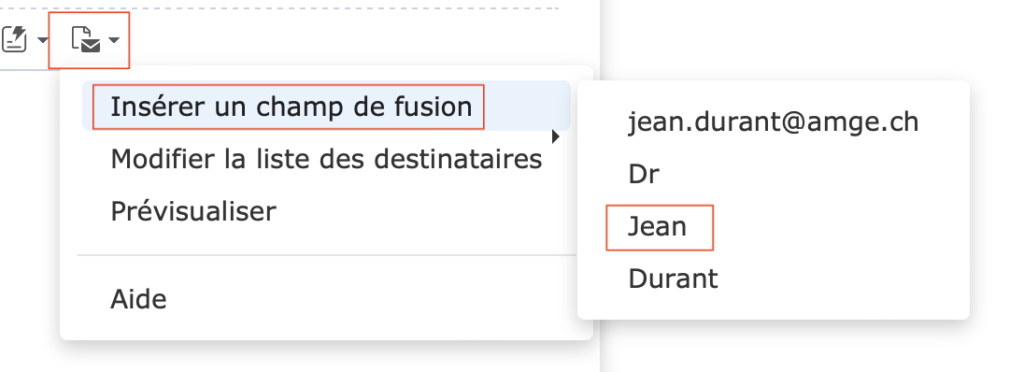
Task: Insert the Dr title merge field
Action: (643, 174)
